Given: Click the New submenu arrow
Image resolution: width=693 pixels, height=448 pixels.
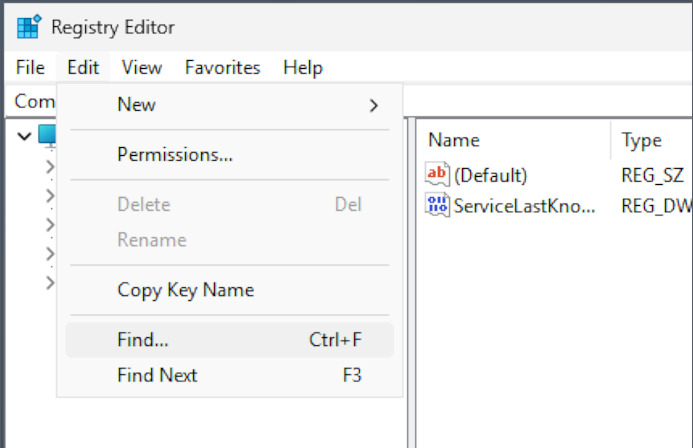Looking at the screenshot, I should click(x=374, y=106).
